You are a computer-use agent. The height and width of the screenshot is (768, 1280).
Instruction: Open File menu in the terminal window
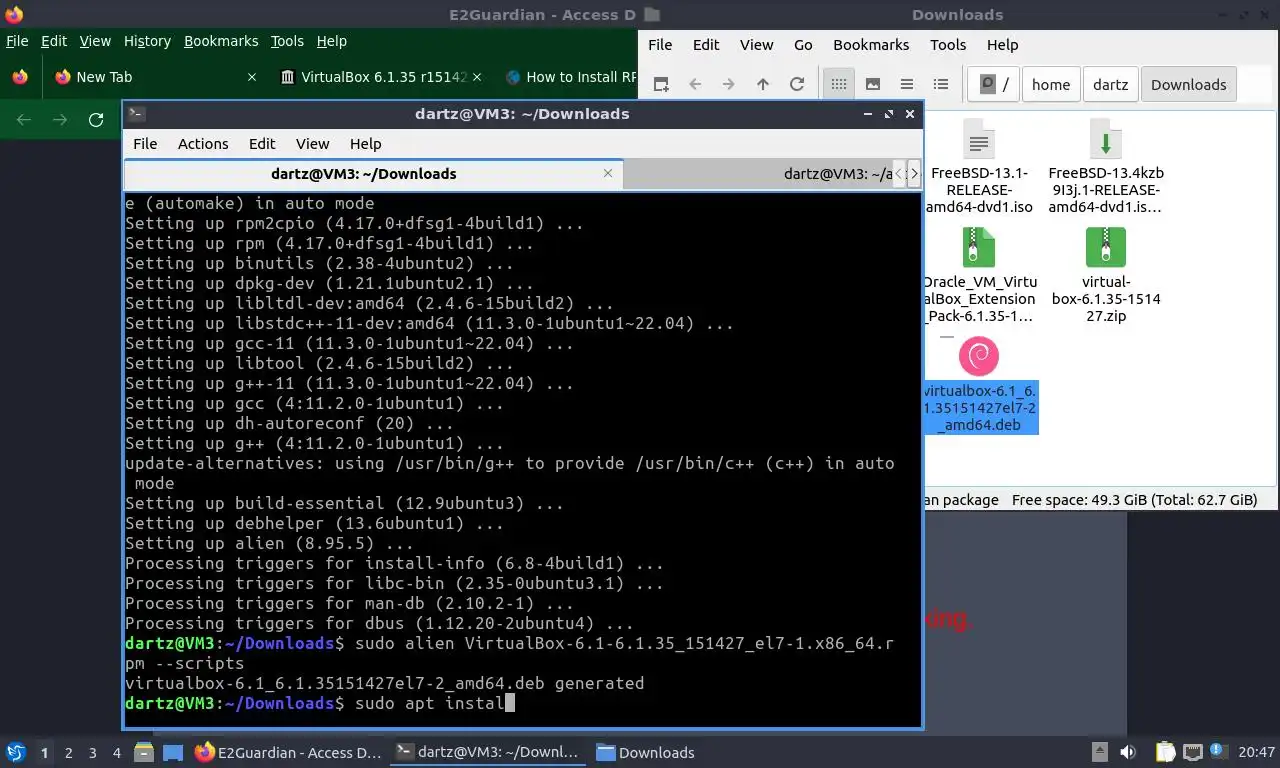coord(145,144)
